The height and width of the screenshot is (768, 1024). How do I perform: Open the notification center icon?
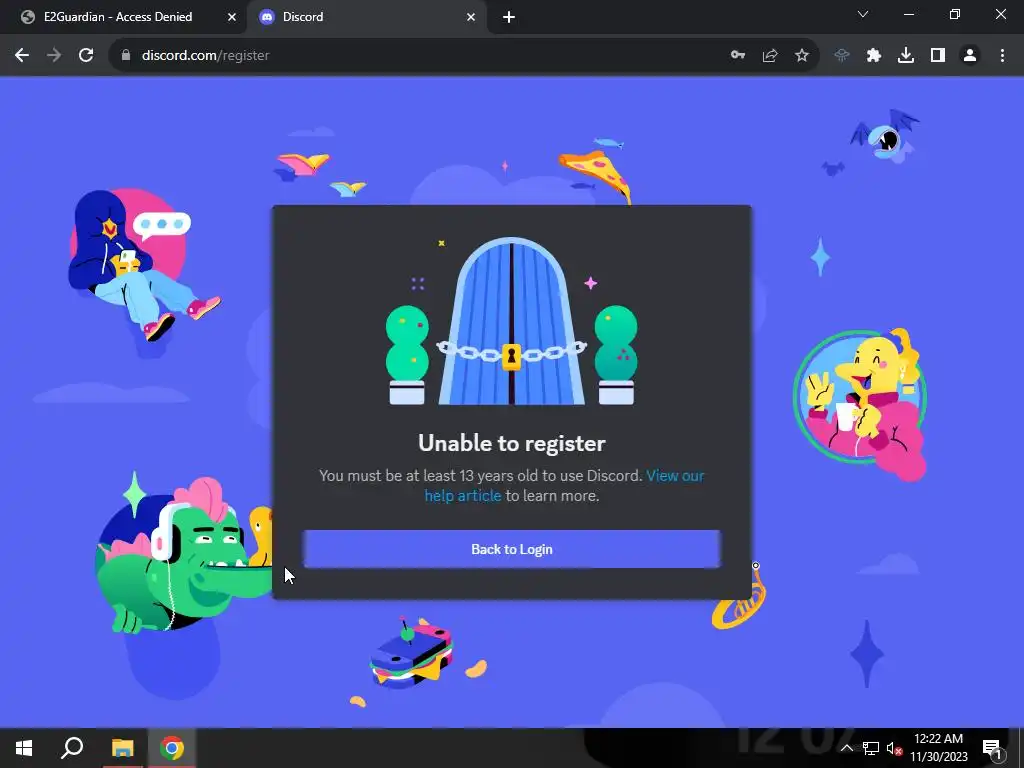tap(992, 748)
